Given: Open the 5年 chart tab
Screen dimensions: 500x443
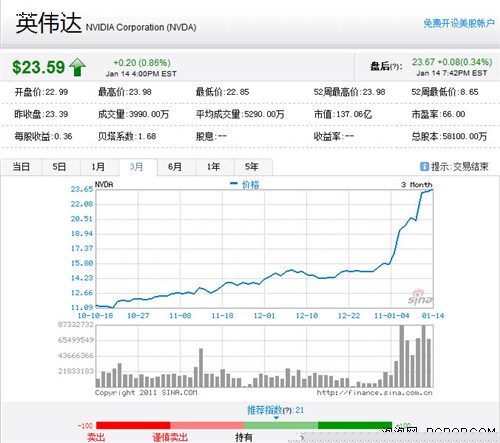Looking at the screenshot, I should coord(252,167).
